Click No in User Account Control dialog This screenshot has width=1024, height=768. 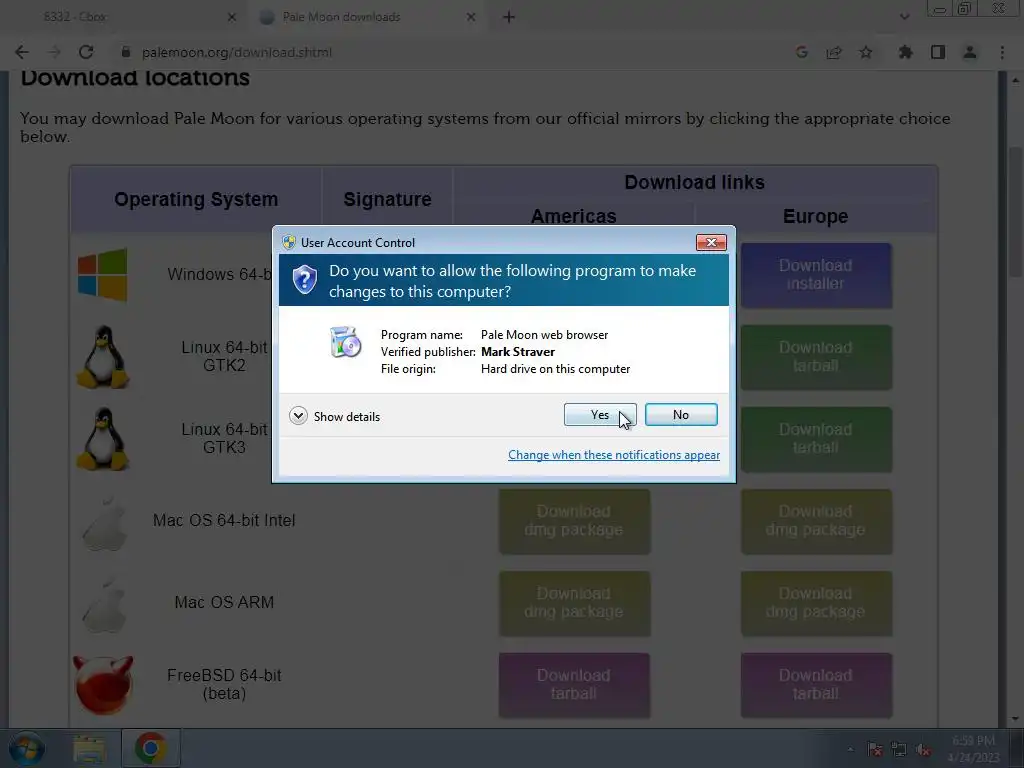pyautogui.click(x=680, y=415)
